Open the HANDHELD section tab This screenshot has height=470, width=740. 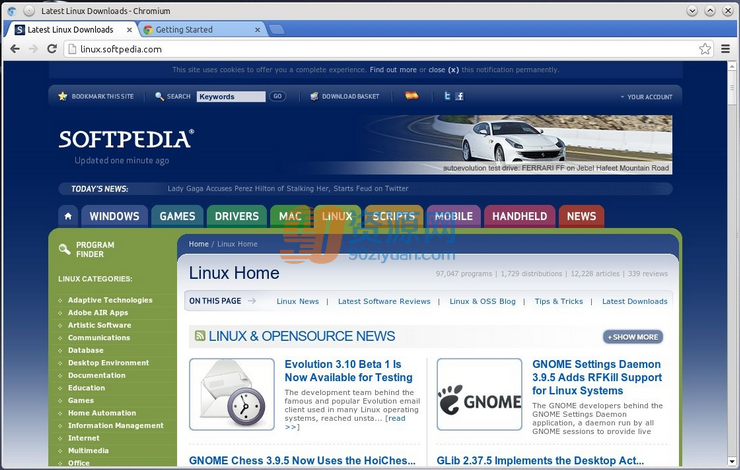point(520,216)
